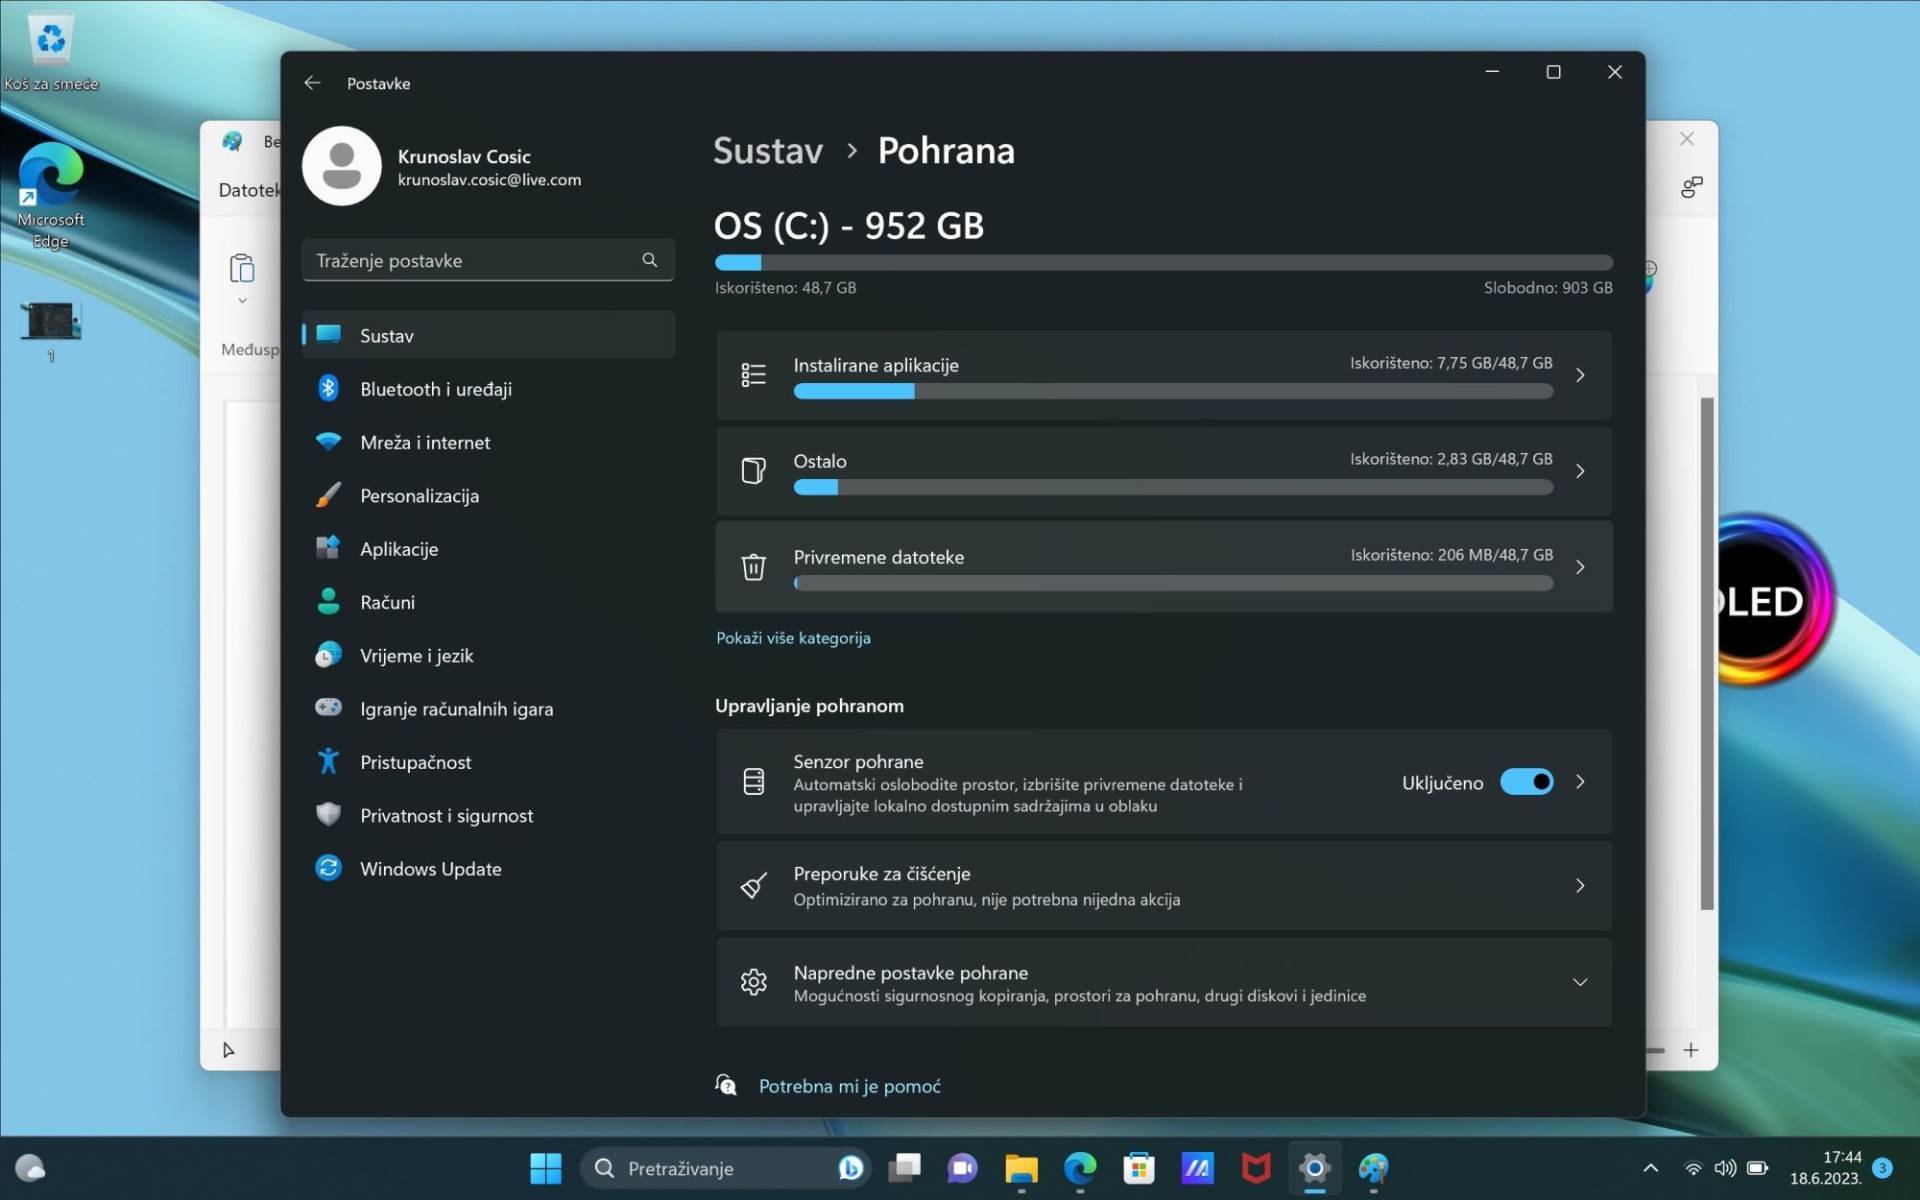Open Instalirane aplikacije chevron details
This screenshot has height=1200, width=1920.
(1579, 375)
